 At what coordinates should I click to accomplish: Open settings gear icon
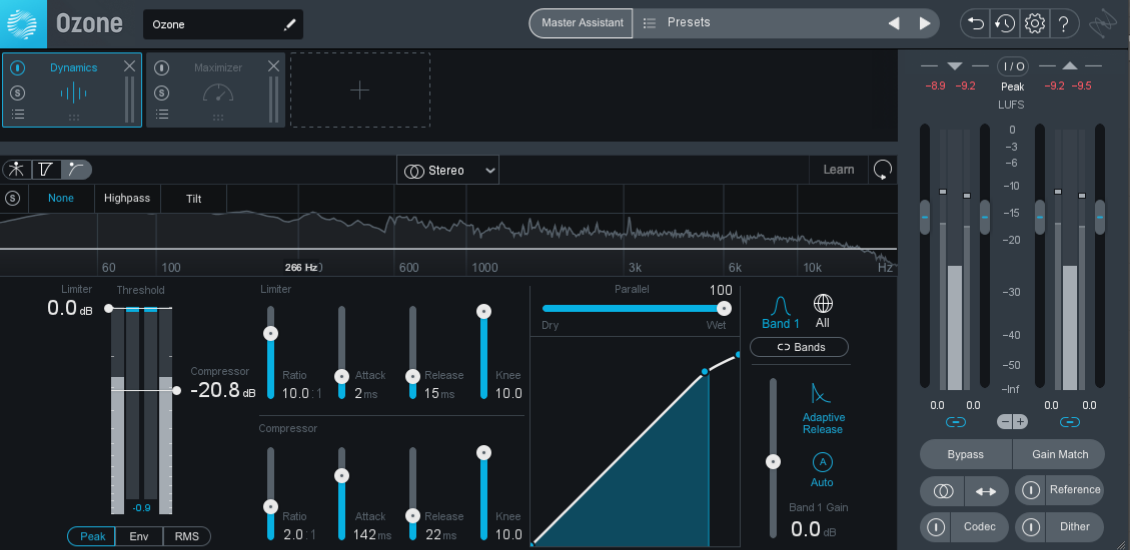tap(1034, 24)
